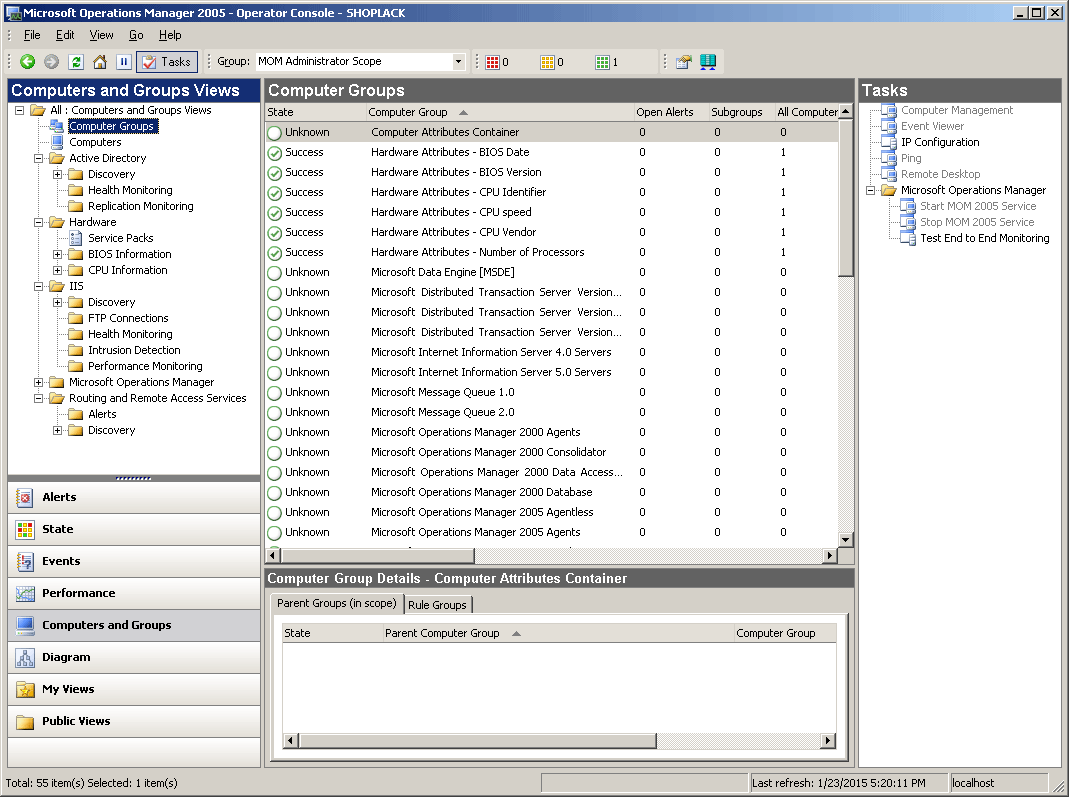The width and height of the screenshot is (1069, 797).
Task: Open the Reporting Console toolbar icon
Action: tap(708, 62)
